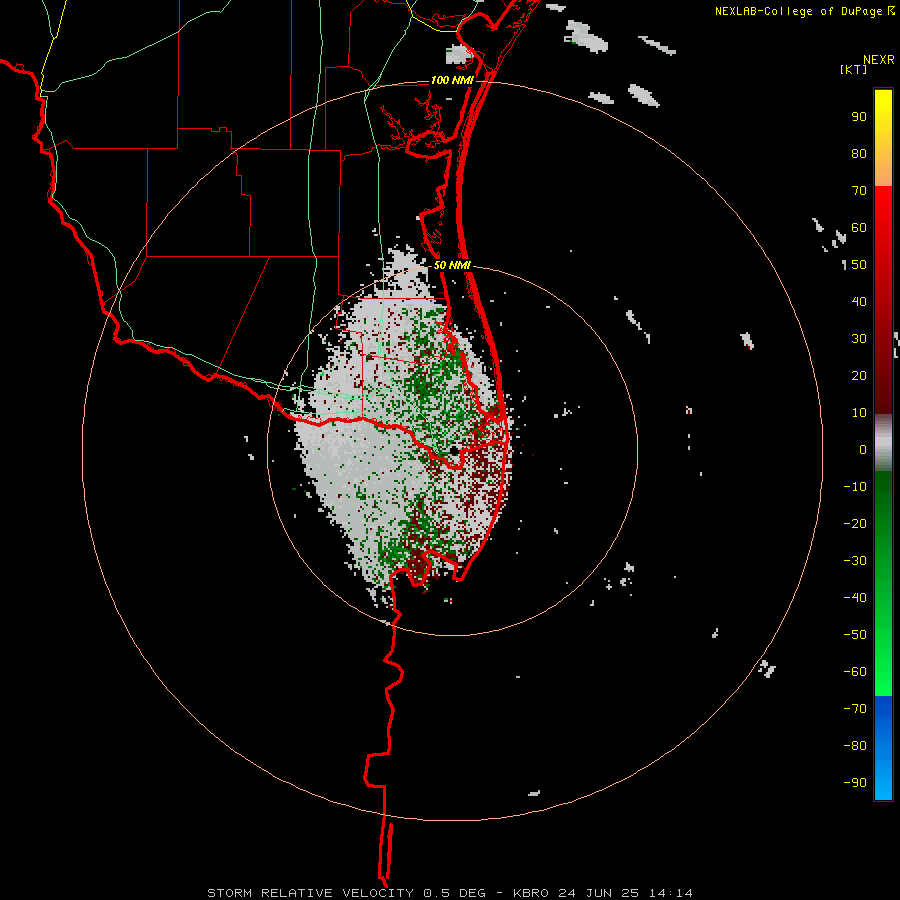Screen dimensions: 900x900
Task: Click the [KT] units label
Action: (854, 69)
